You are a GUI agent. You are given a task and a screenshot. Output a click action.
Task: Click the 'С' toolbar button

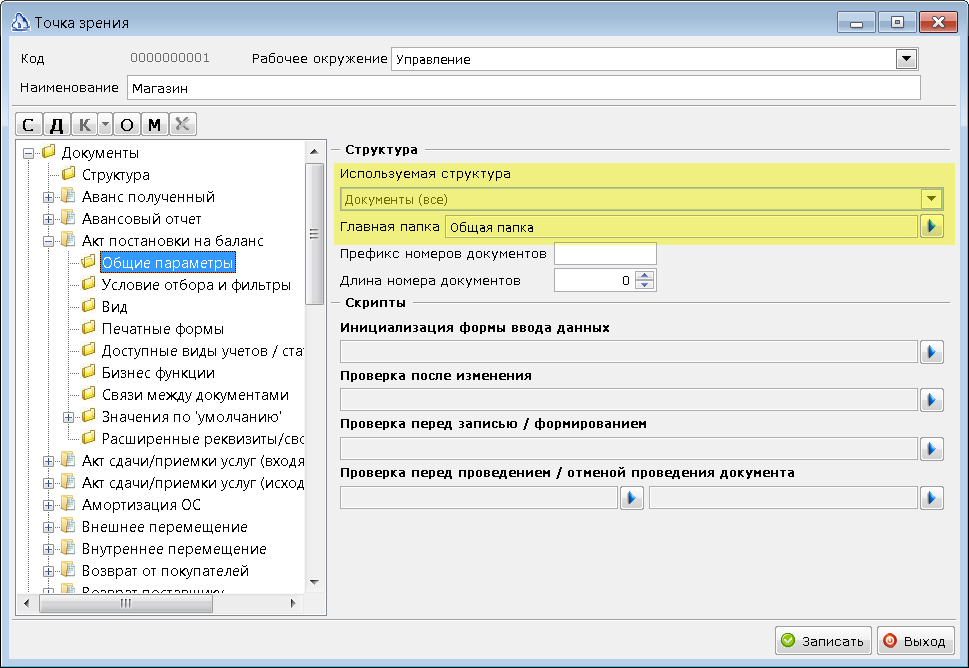click(28, 124)
